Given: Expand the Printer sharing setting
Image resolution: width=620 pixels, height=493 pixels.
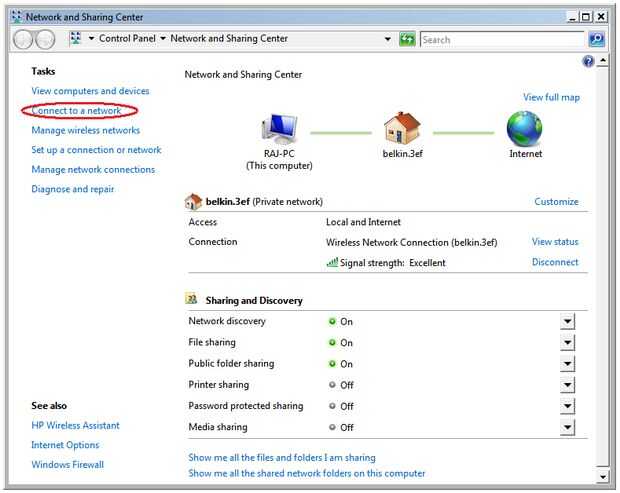Looking at the screenshot, I should click(567, 385).
